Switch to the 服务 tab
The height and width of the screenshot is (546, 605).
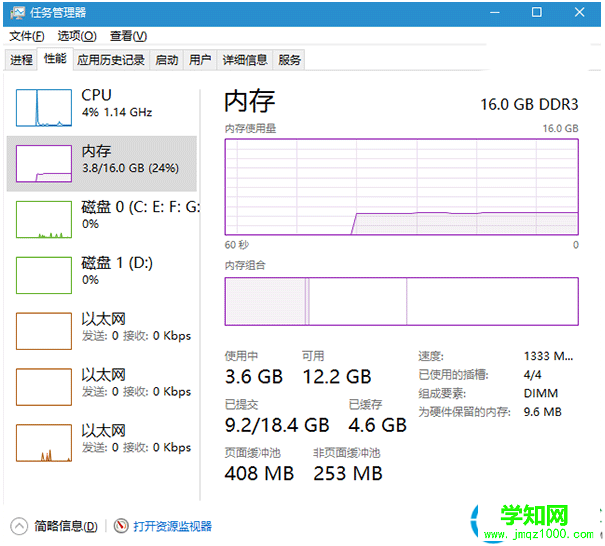click(290, 60)
